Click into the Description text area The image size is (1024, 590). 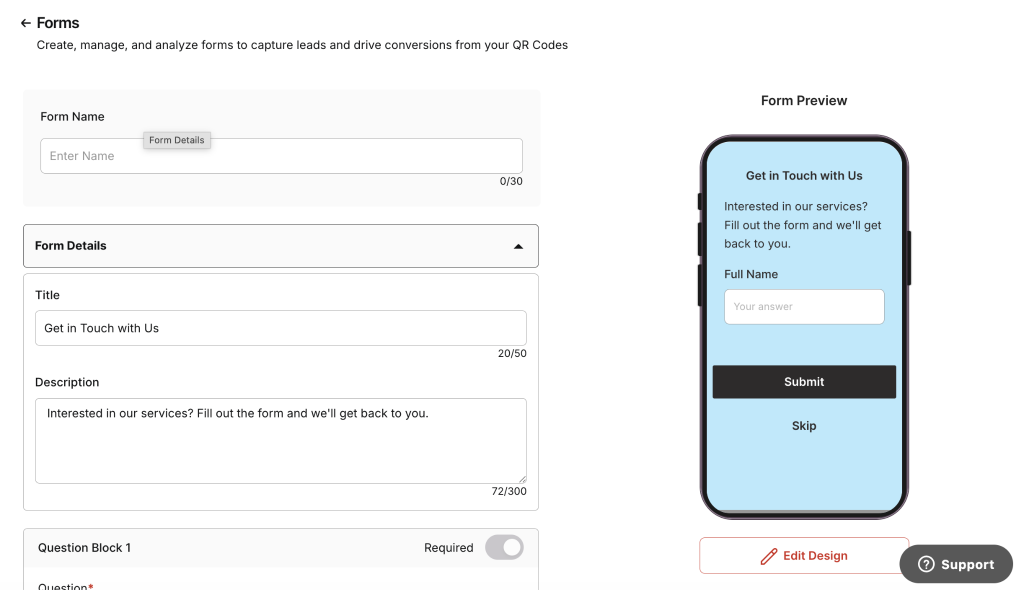[281, 441]
